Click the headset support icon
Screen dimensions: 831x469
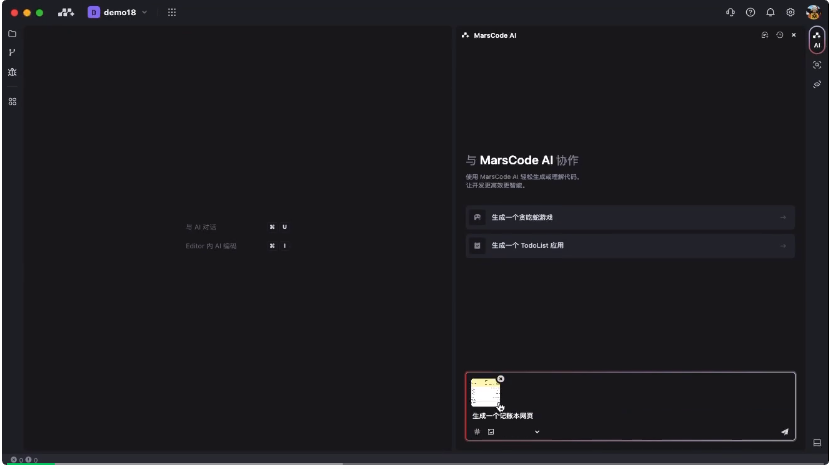730,12
